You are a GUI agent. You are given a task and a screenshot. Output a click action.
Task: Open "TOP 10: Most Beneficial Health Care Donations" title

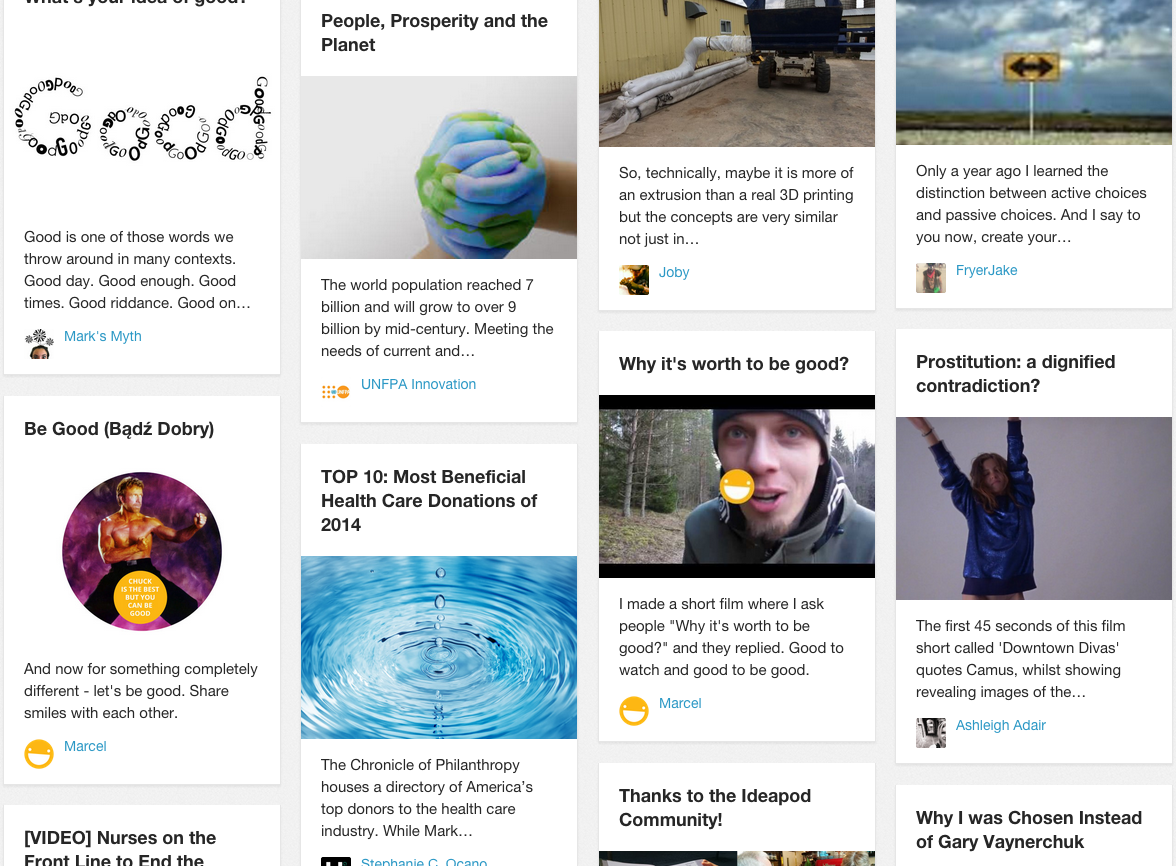coord(429,500)
